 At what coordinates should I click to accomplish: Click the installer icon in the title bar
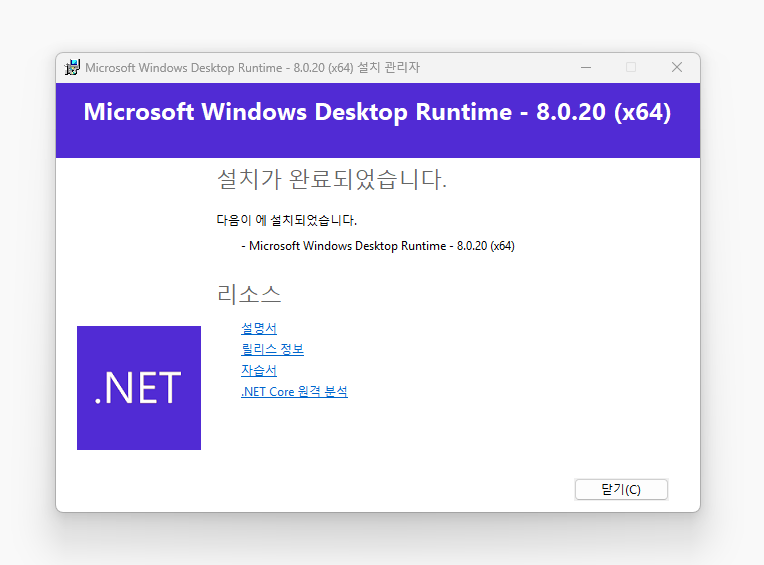click(x=73, y=68)
